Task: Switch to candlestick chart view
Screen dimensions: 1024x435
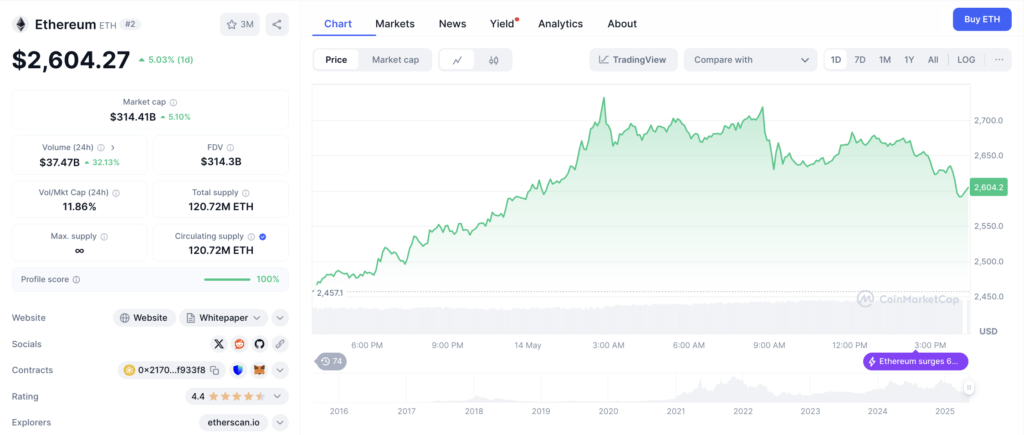Action: click(494, 60)
